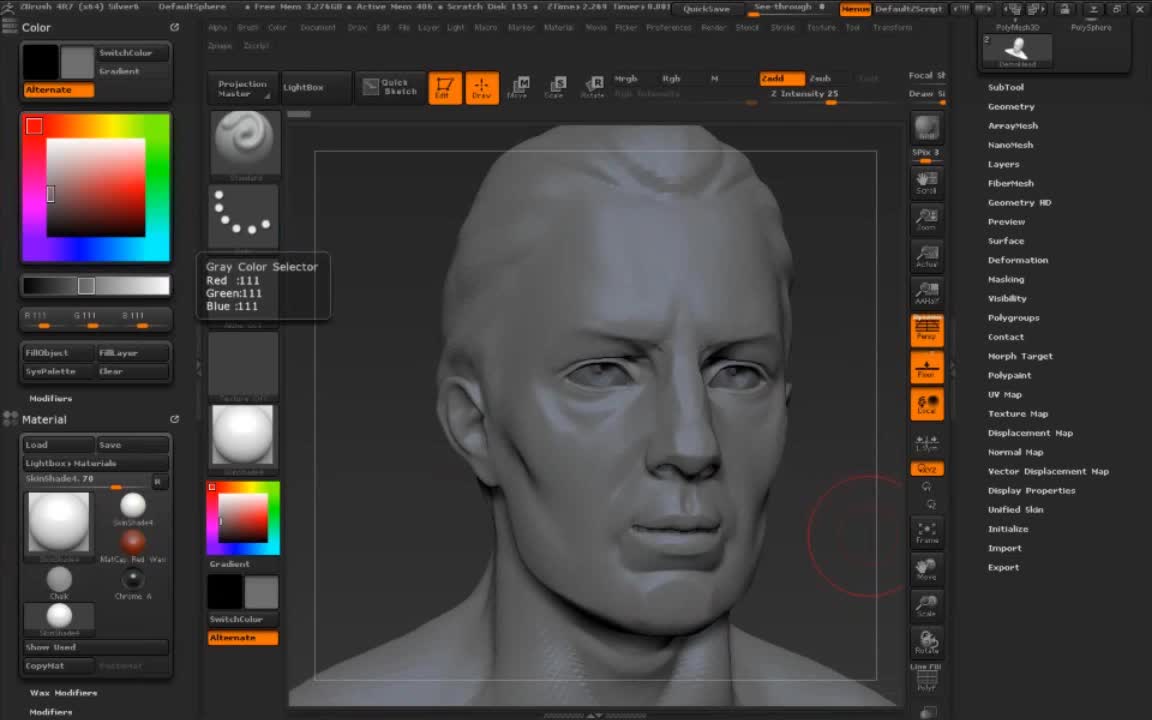
Task: Select the Draw mode button
Action: point(482,88)
